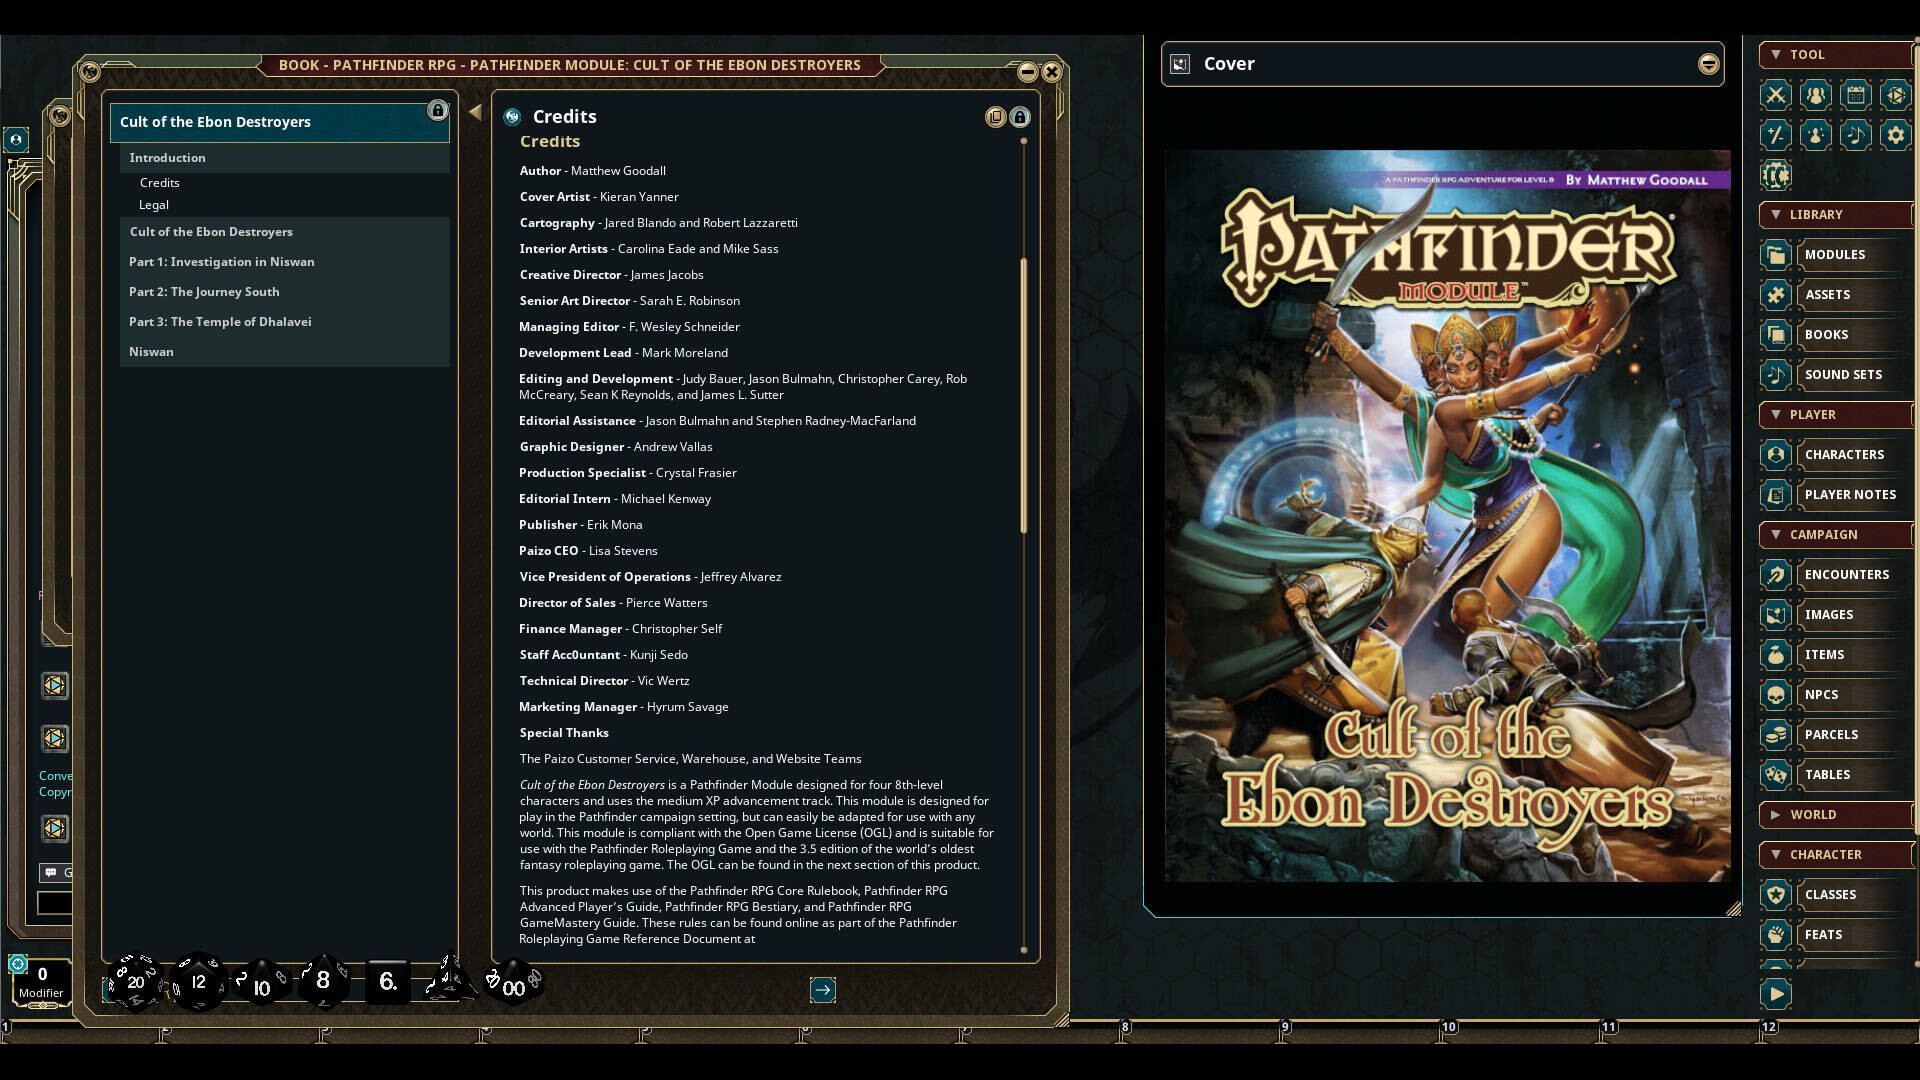Open the Calendar tool icon
This screenshot has width=1920, height=1080.
1855,95
